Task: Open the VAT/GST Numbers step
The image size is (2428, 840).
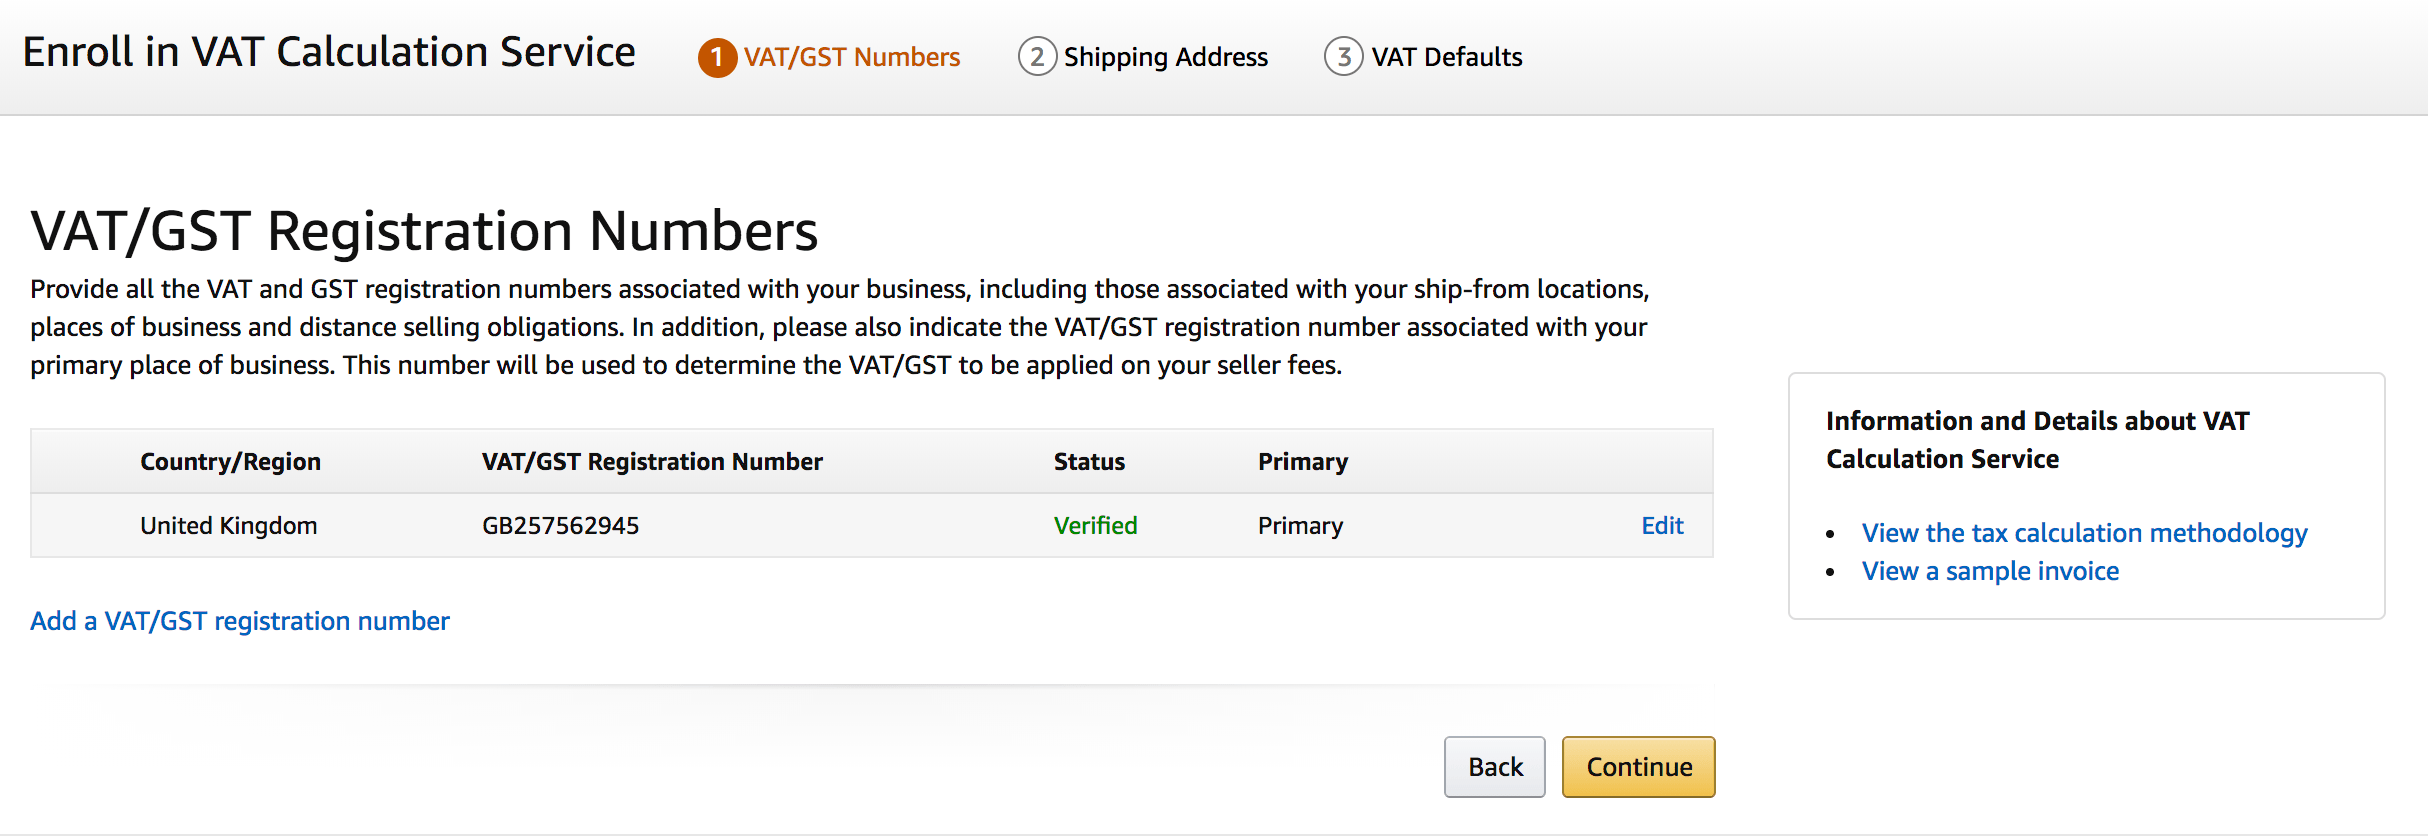Action: click(x=851, y=58)
